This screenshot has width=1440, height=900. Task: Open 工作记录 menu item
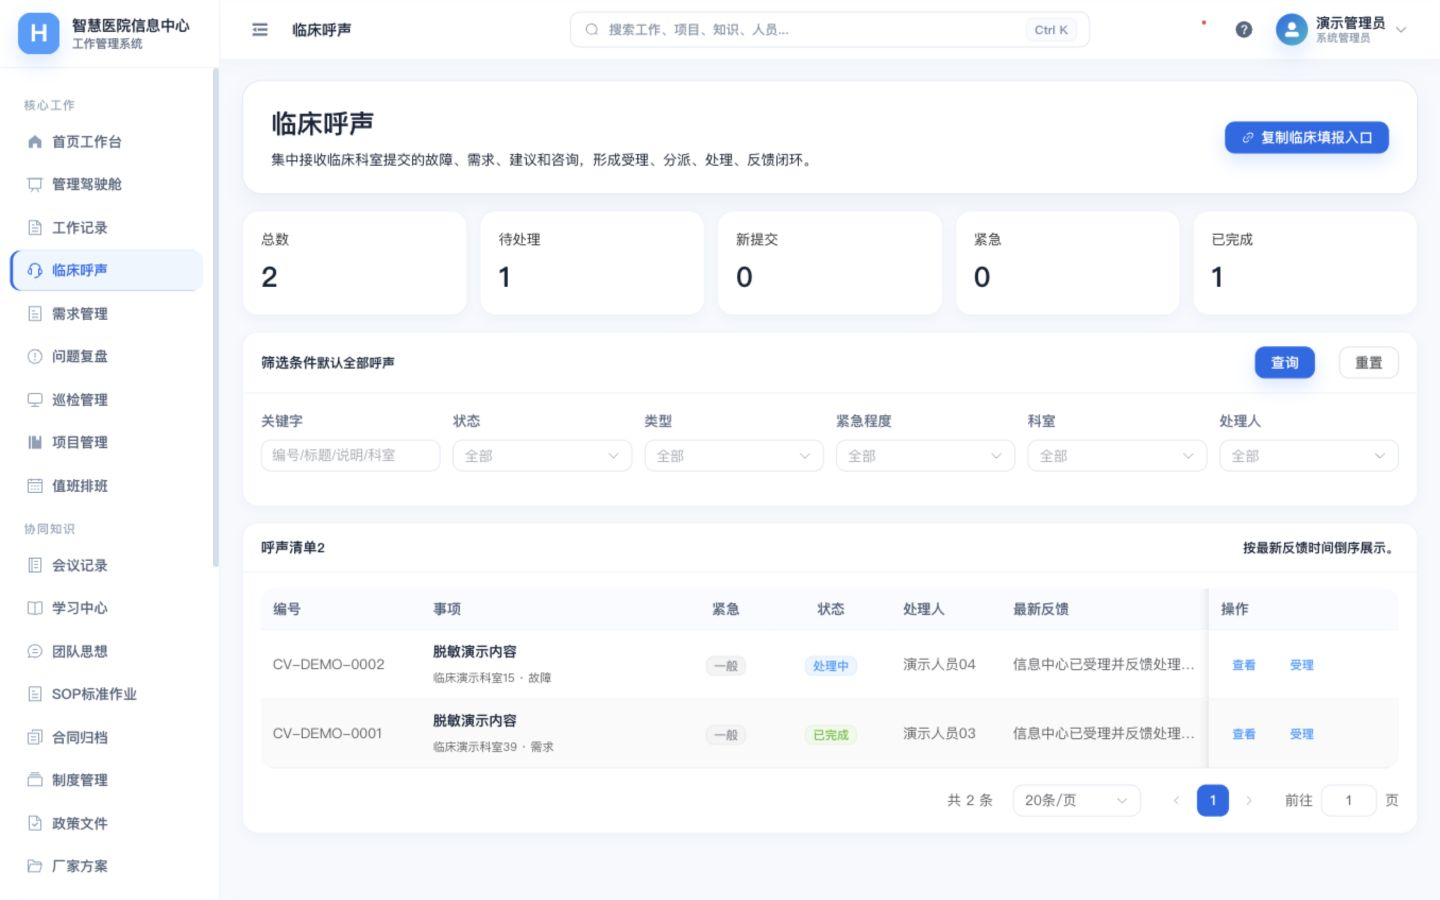107,228
